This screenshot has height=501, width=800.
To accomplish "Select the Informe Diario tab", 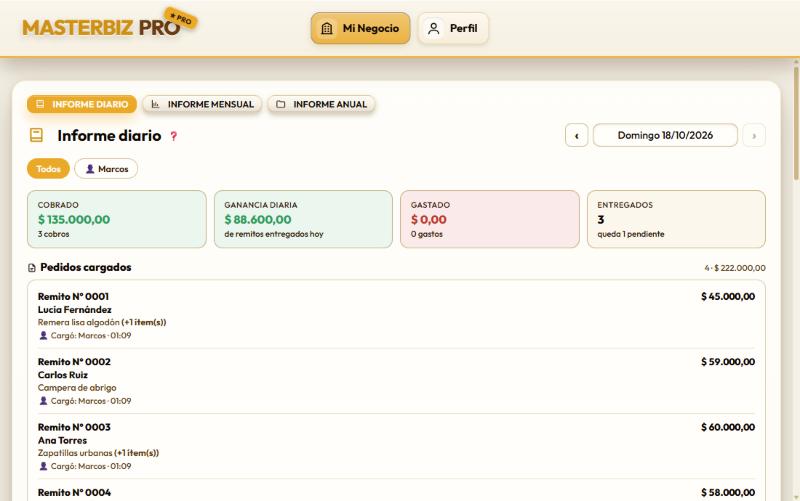I will pos(82,104).
